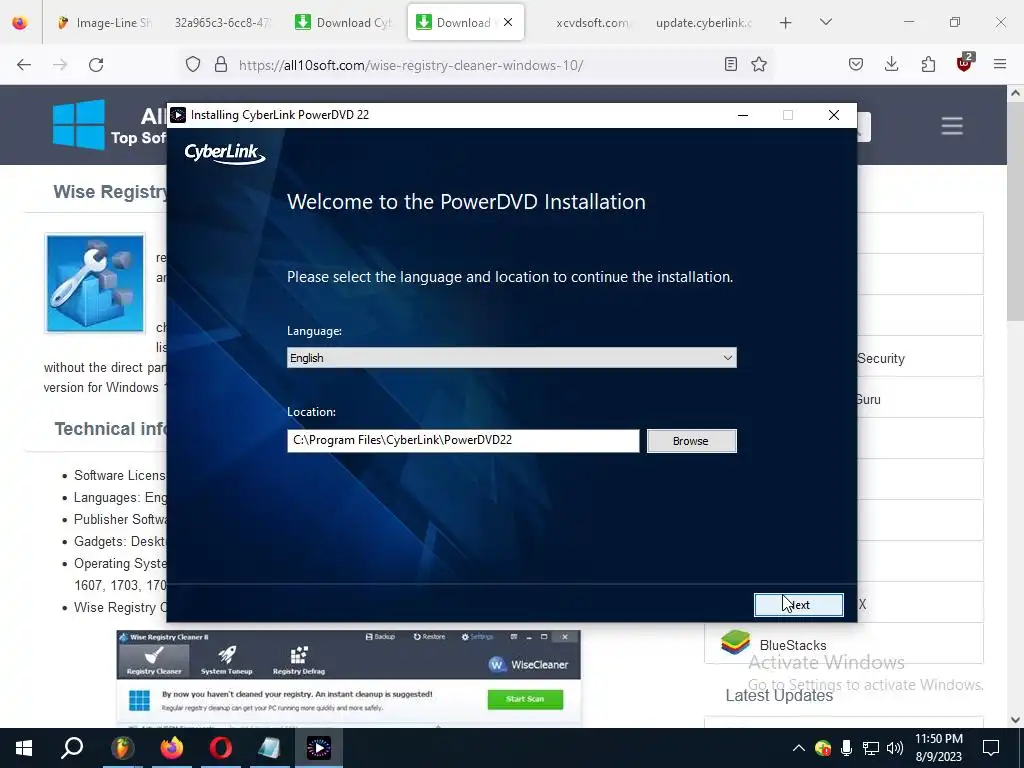The height and width of the screenshot is (768, 1024).
Task: Toggle Firefox reader view icon
Action: click(731, 64)
